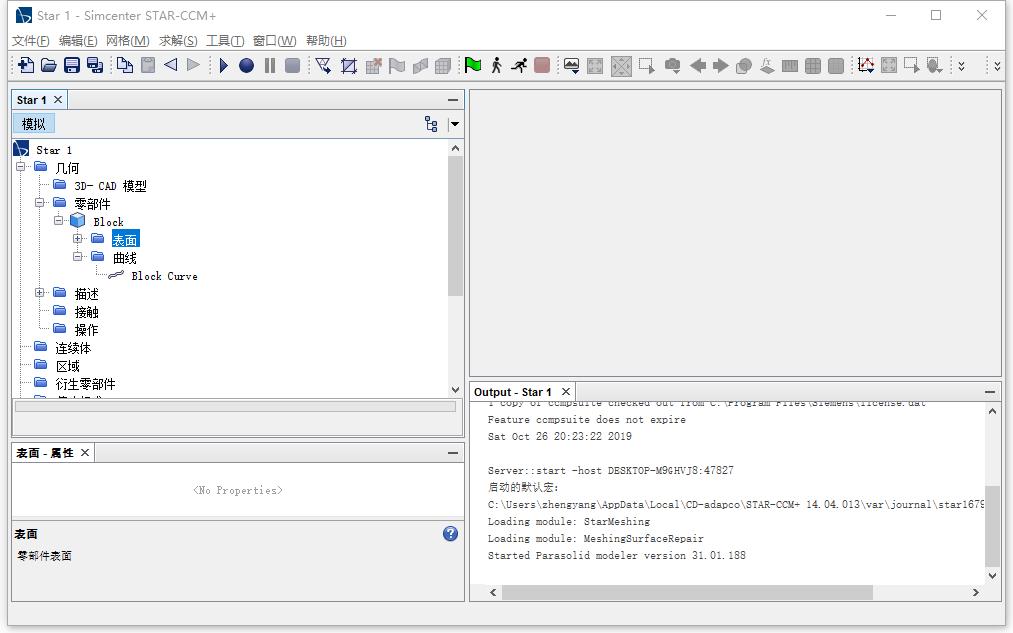Open the scene creation dropdown icon
This screenshot has height=633, width=1013.
[x=572, y=66]
